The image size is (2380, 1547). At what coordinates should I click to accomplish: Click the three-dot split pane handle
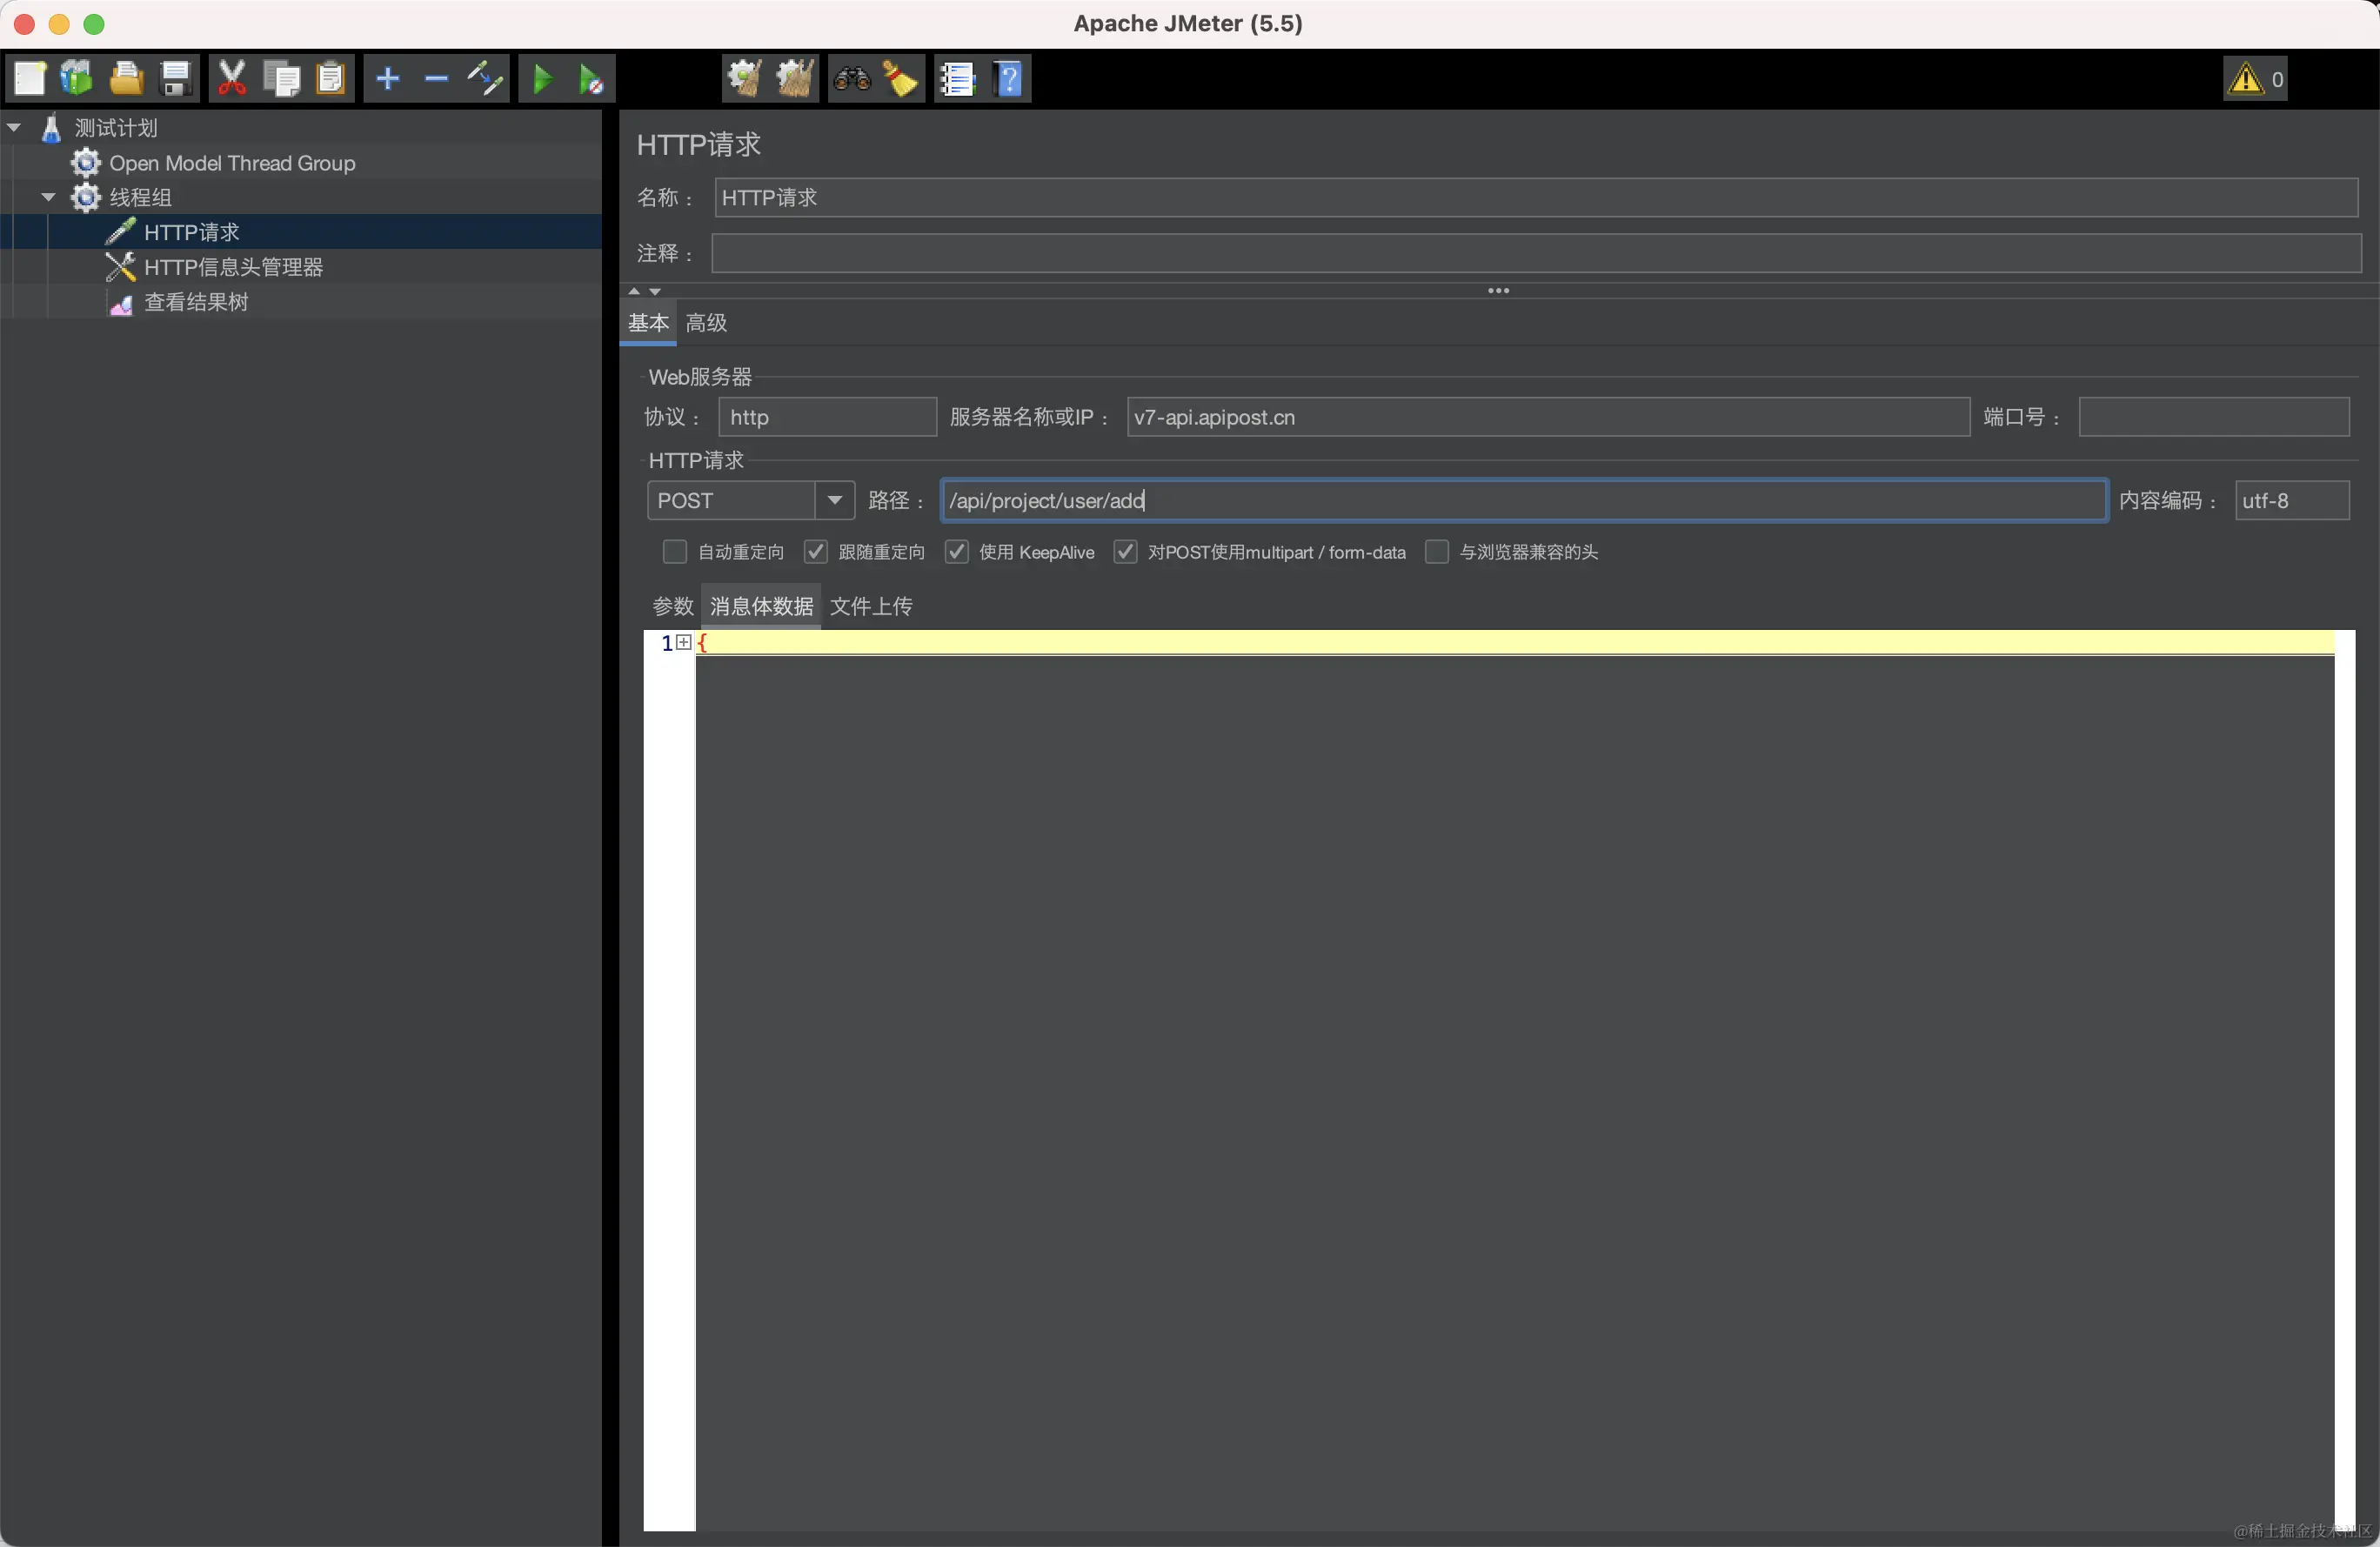(1498, 291)
